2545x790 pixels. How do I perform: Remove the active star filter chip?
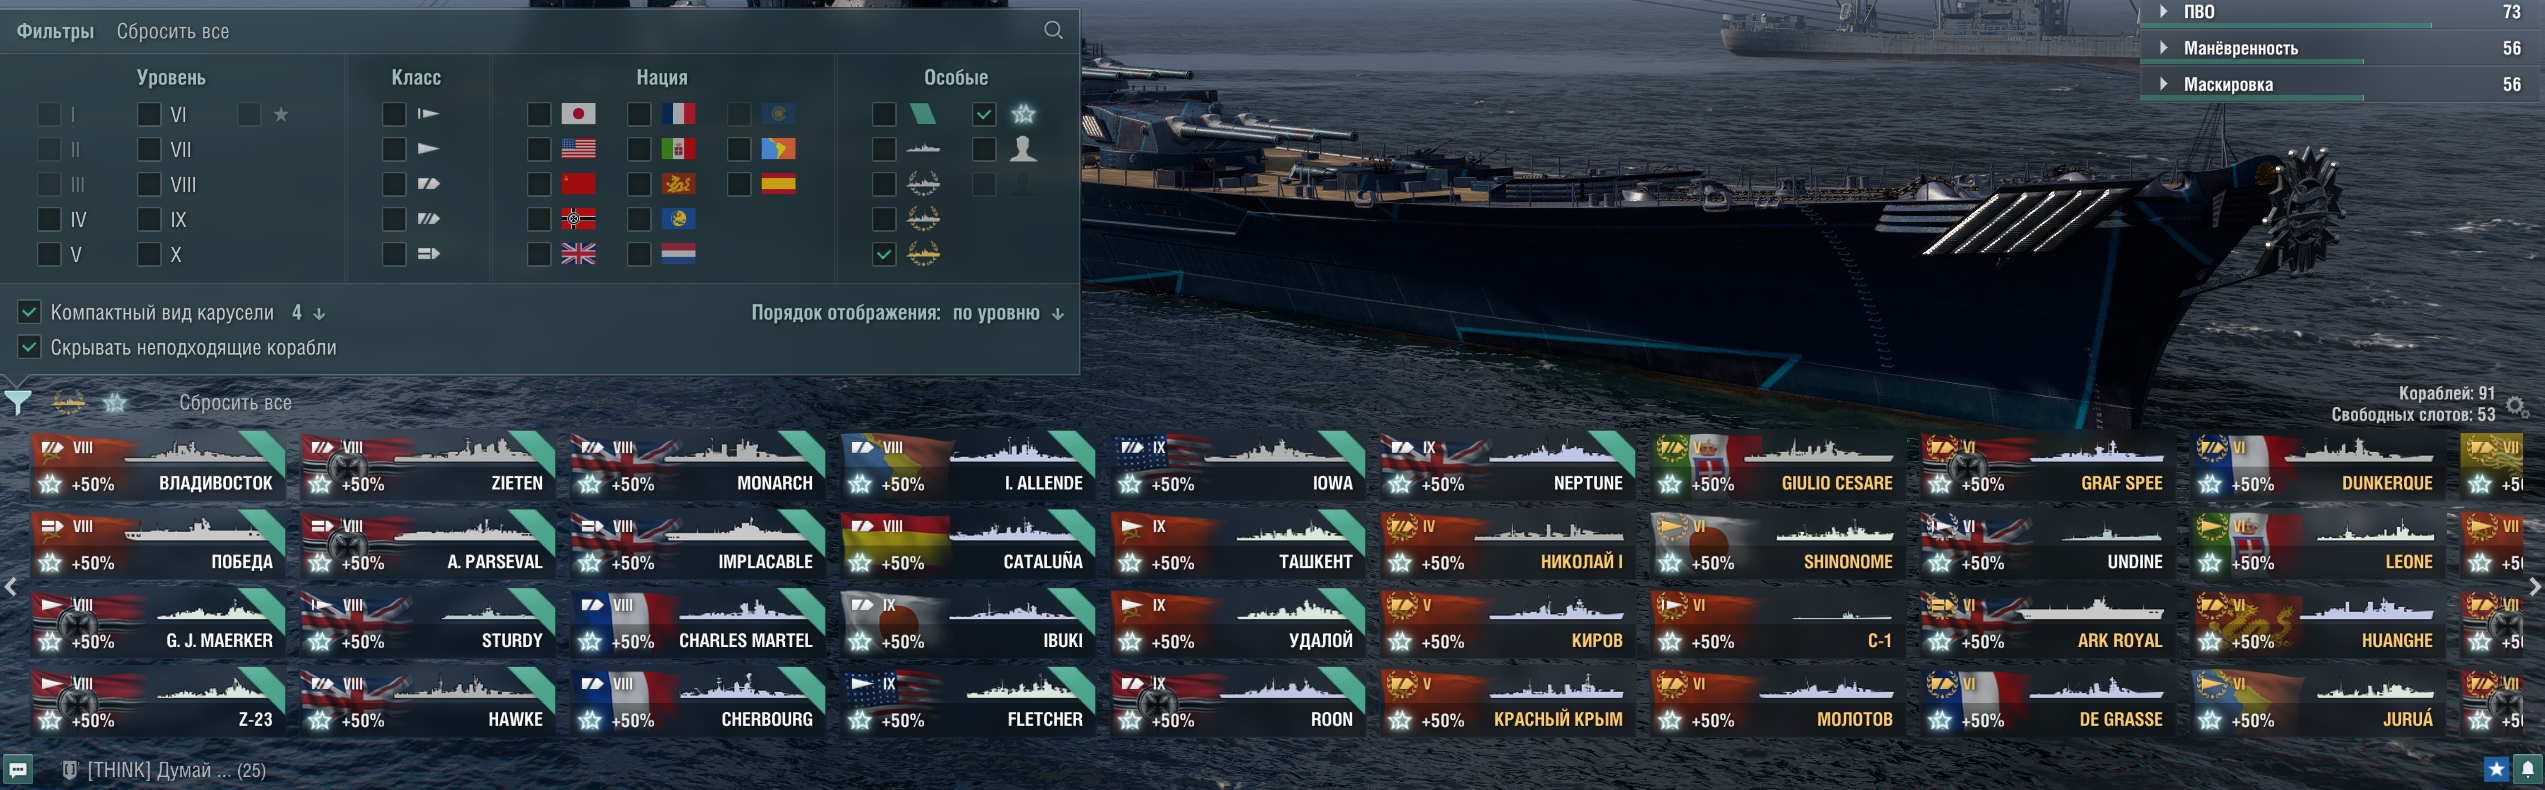click(115, 402)
